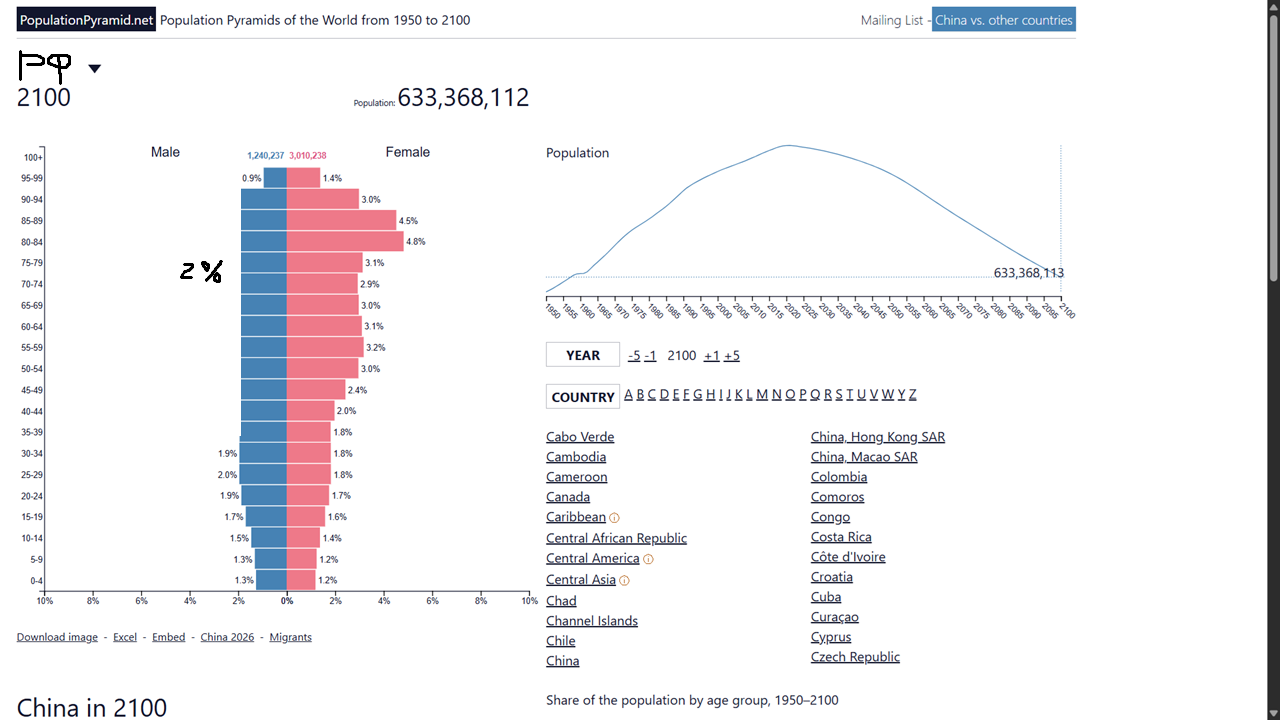Go back five years with -5
The image size is (1280, 720).
click(634, 356)
